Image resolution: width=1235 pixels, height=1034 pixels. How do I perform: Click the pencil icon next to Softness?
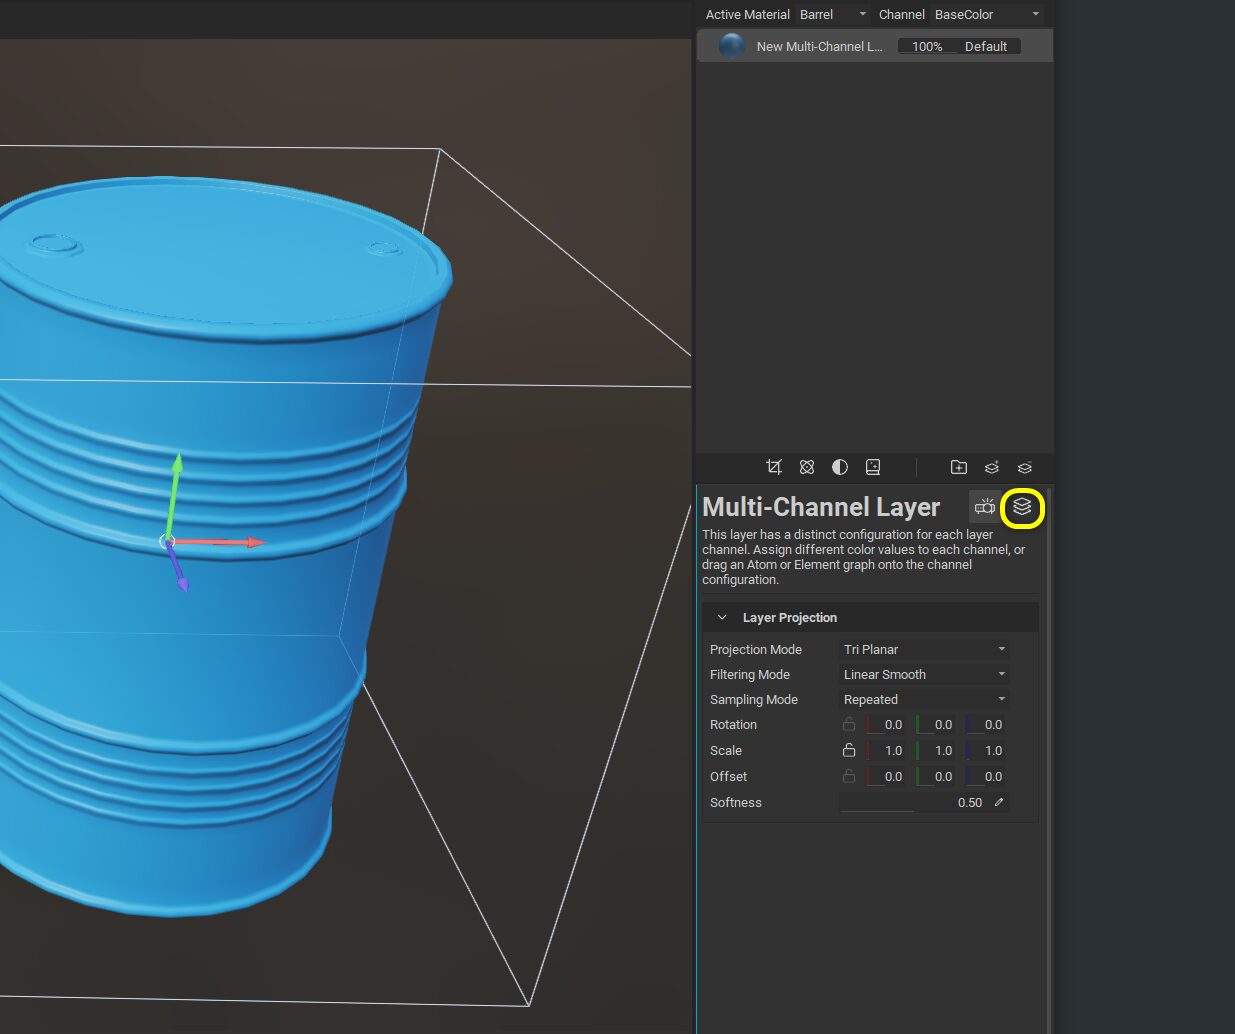pyautogui.click(x=998, y=802)
